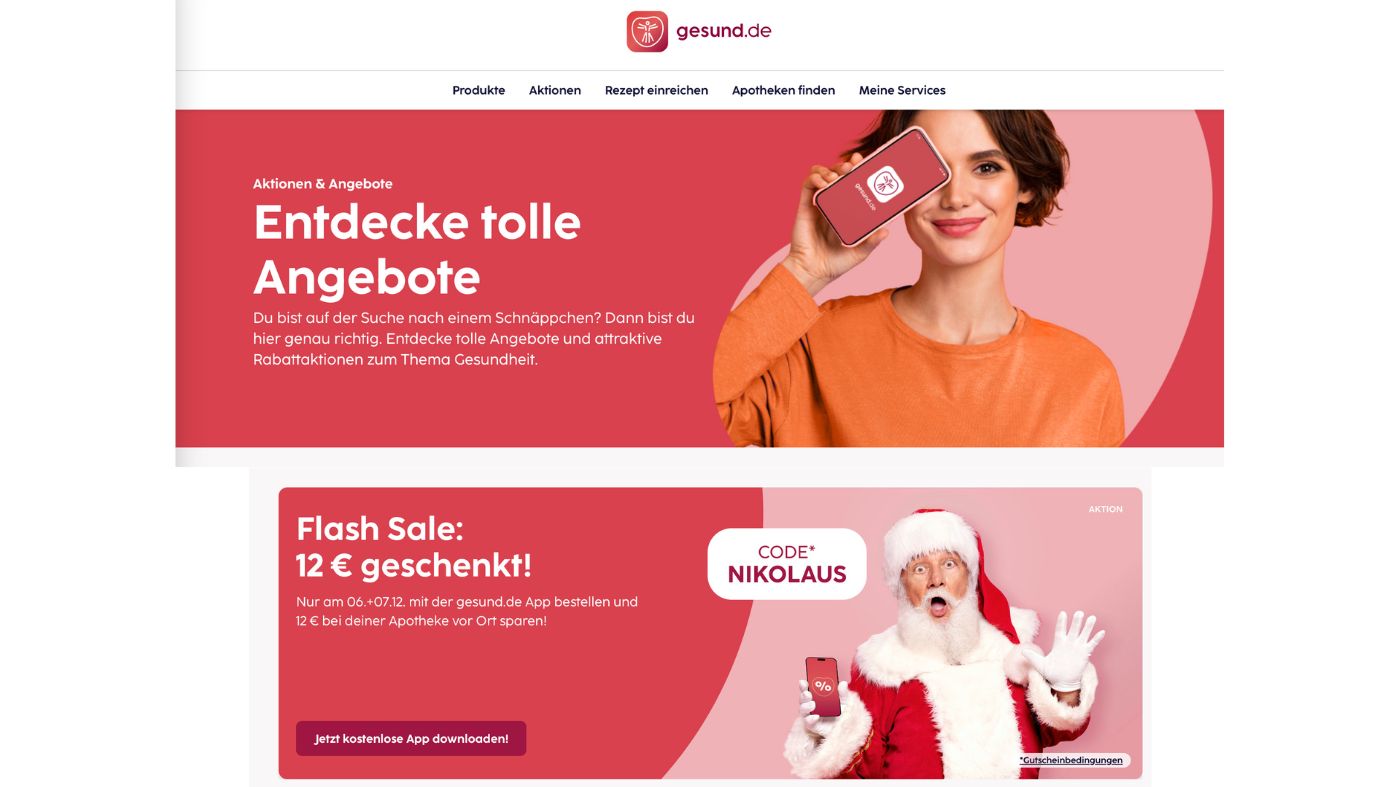Click the hero description paragraph about Schnäppchen
Viewport: 1400px width, 787px height.
click(474, 338)
